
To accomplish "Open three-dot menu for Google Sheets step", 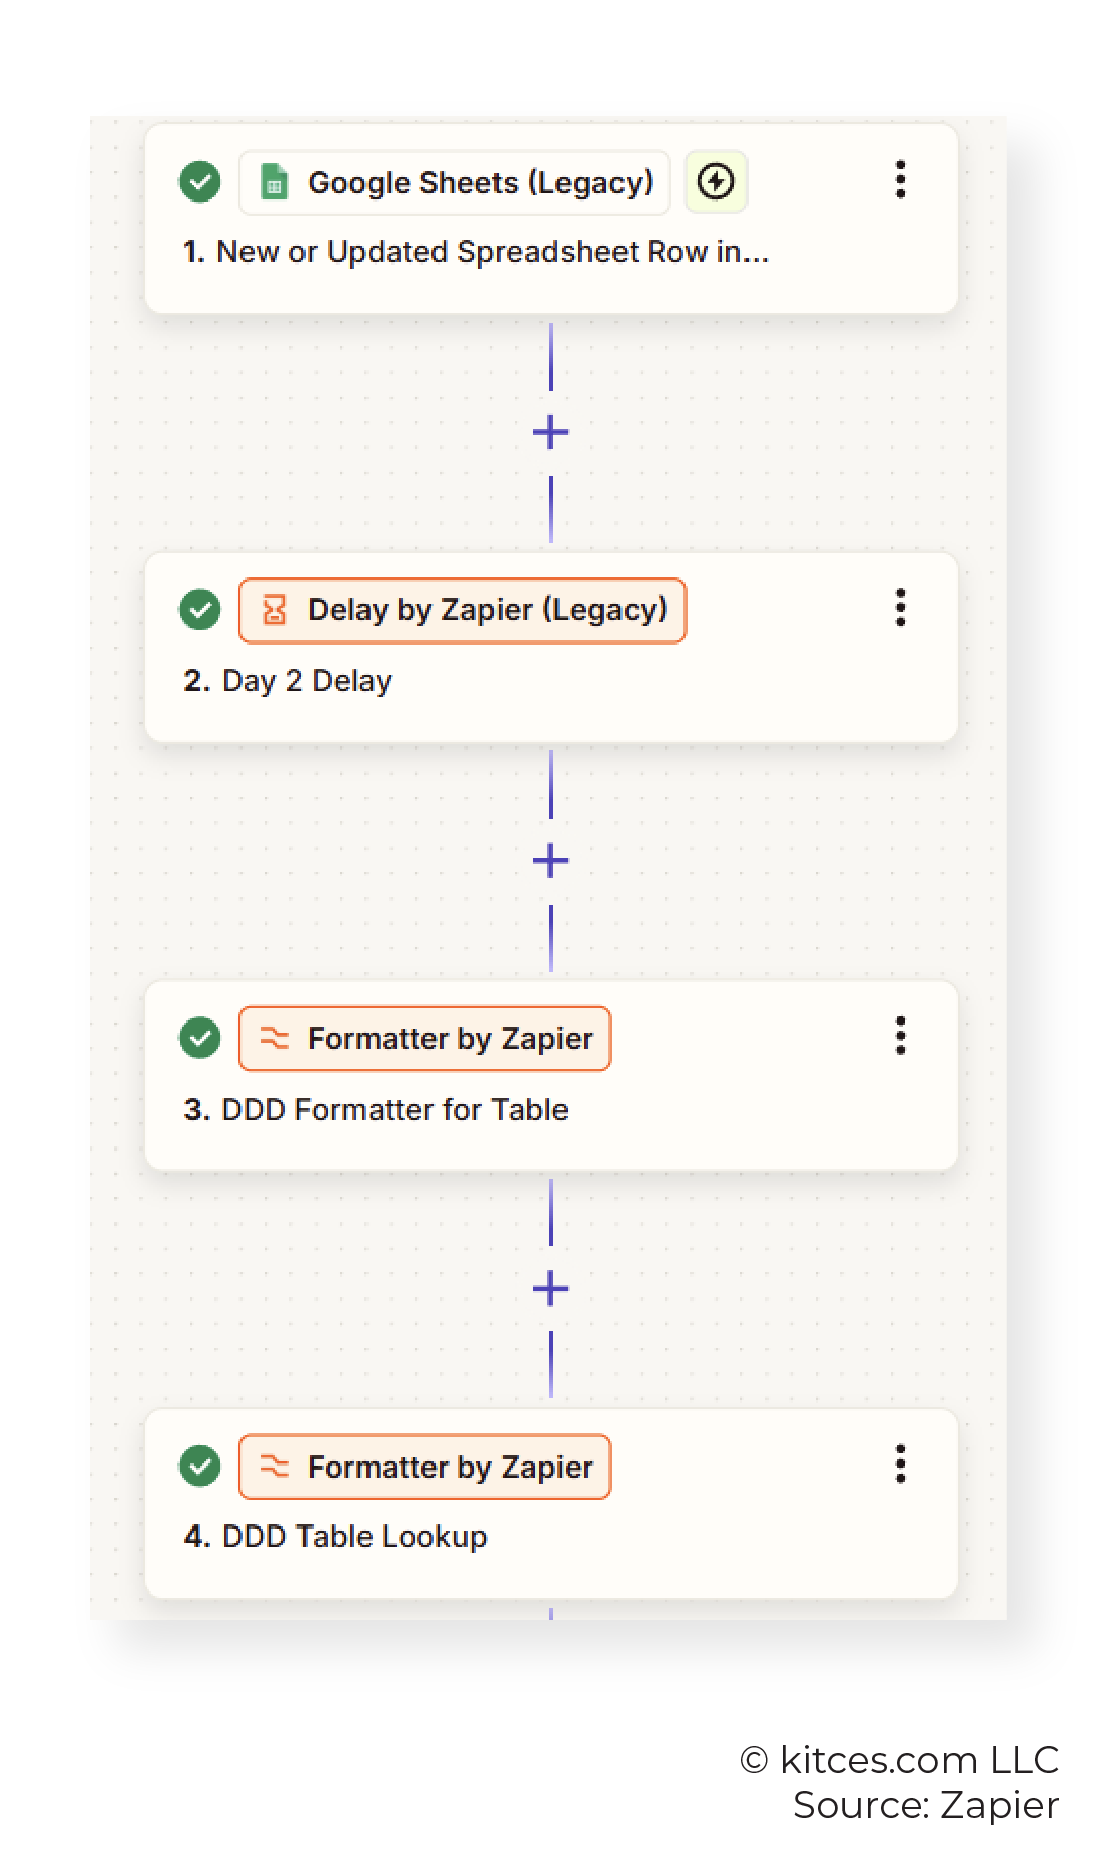I will pos(900,180).
